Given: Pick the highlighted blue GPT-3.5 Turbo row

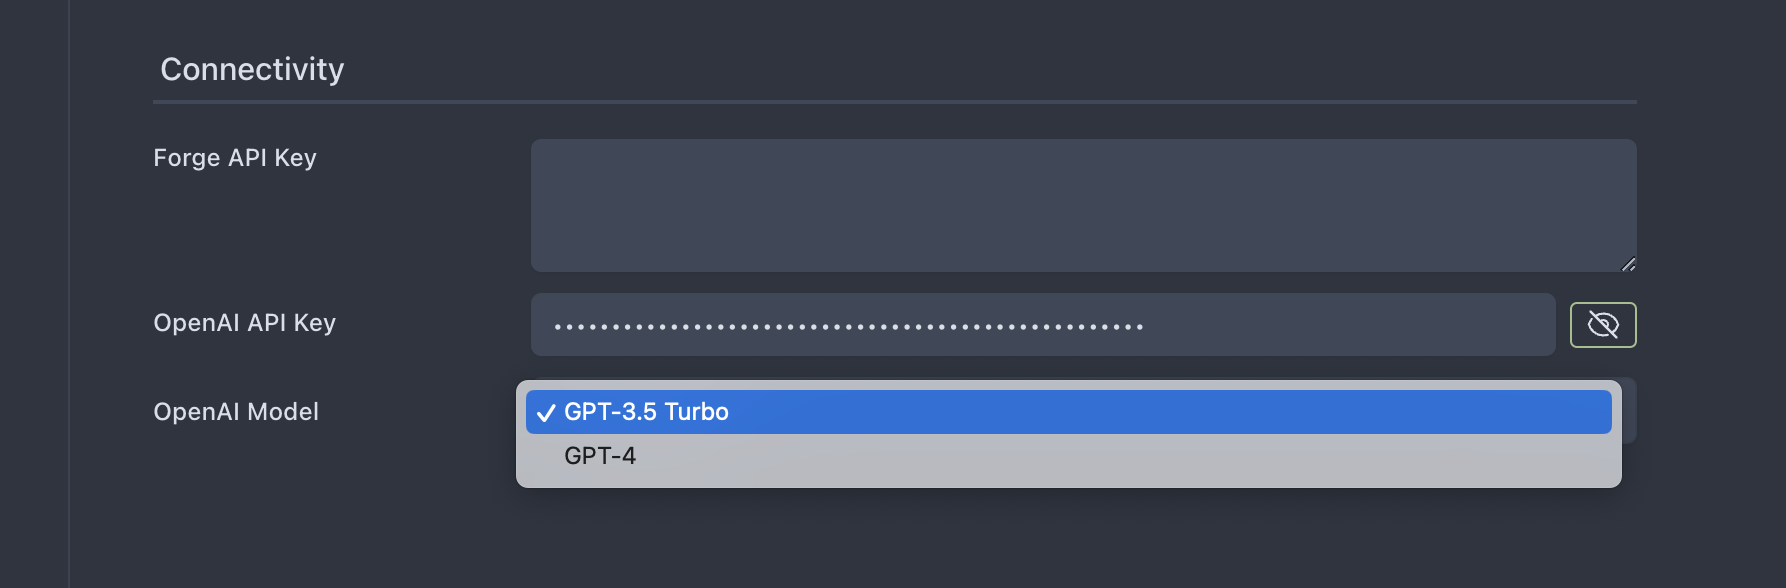Looking at the screenshot, I should (x=1068, y=412).
